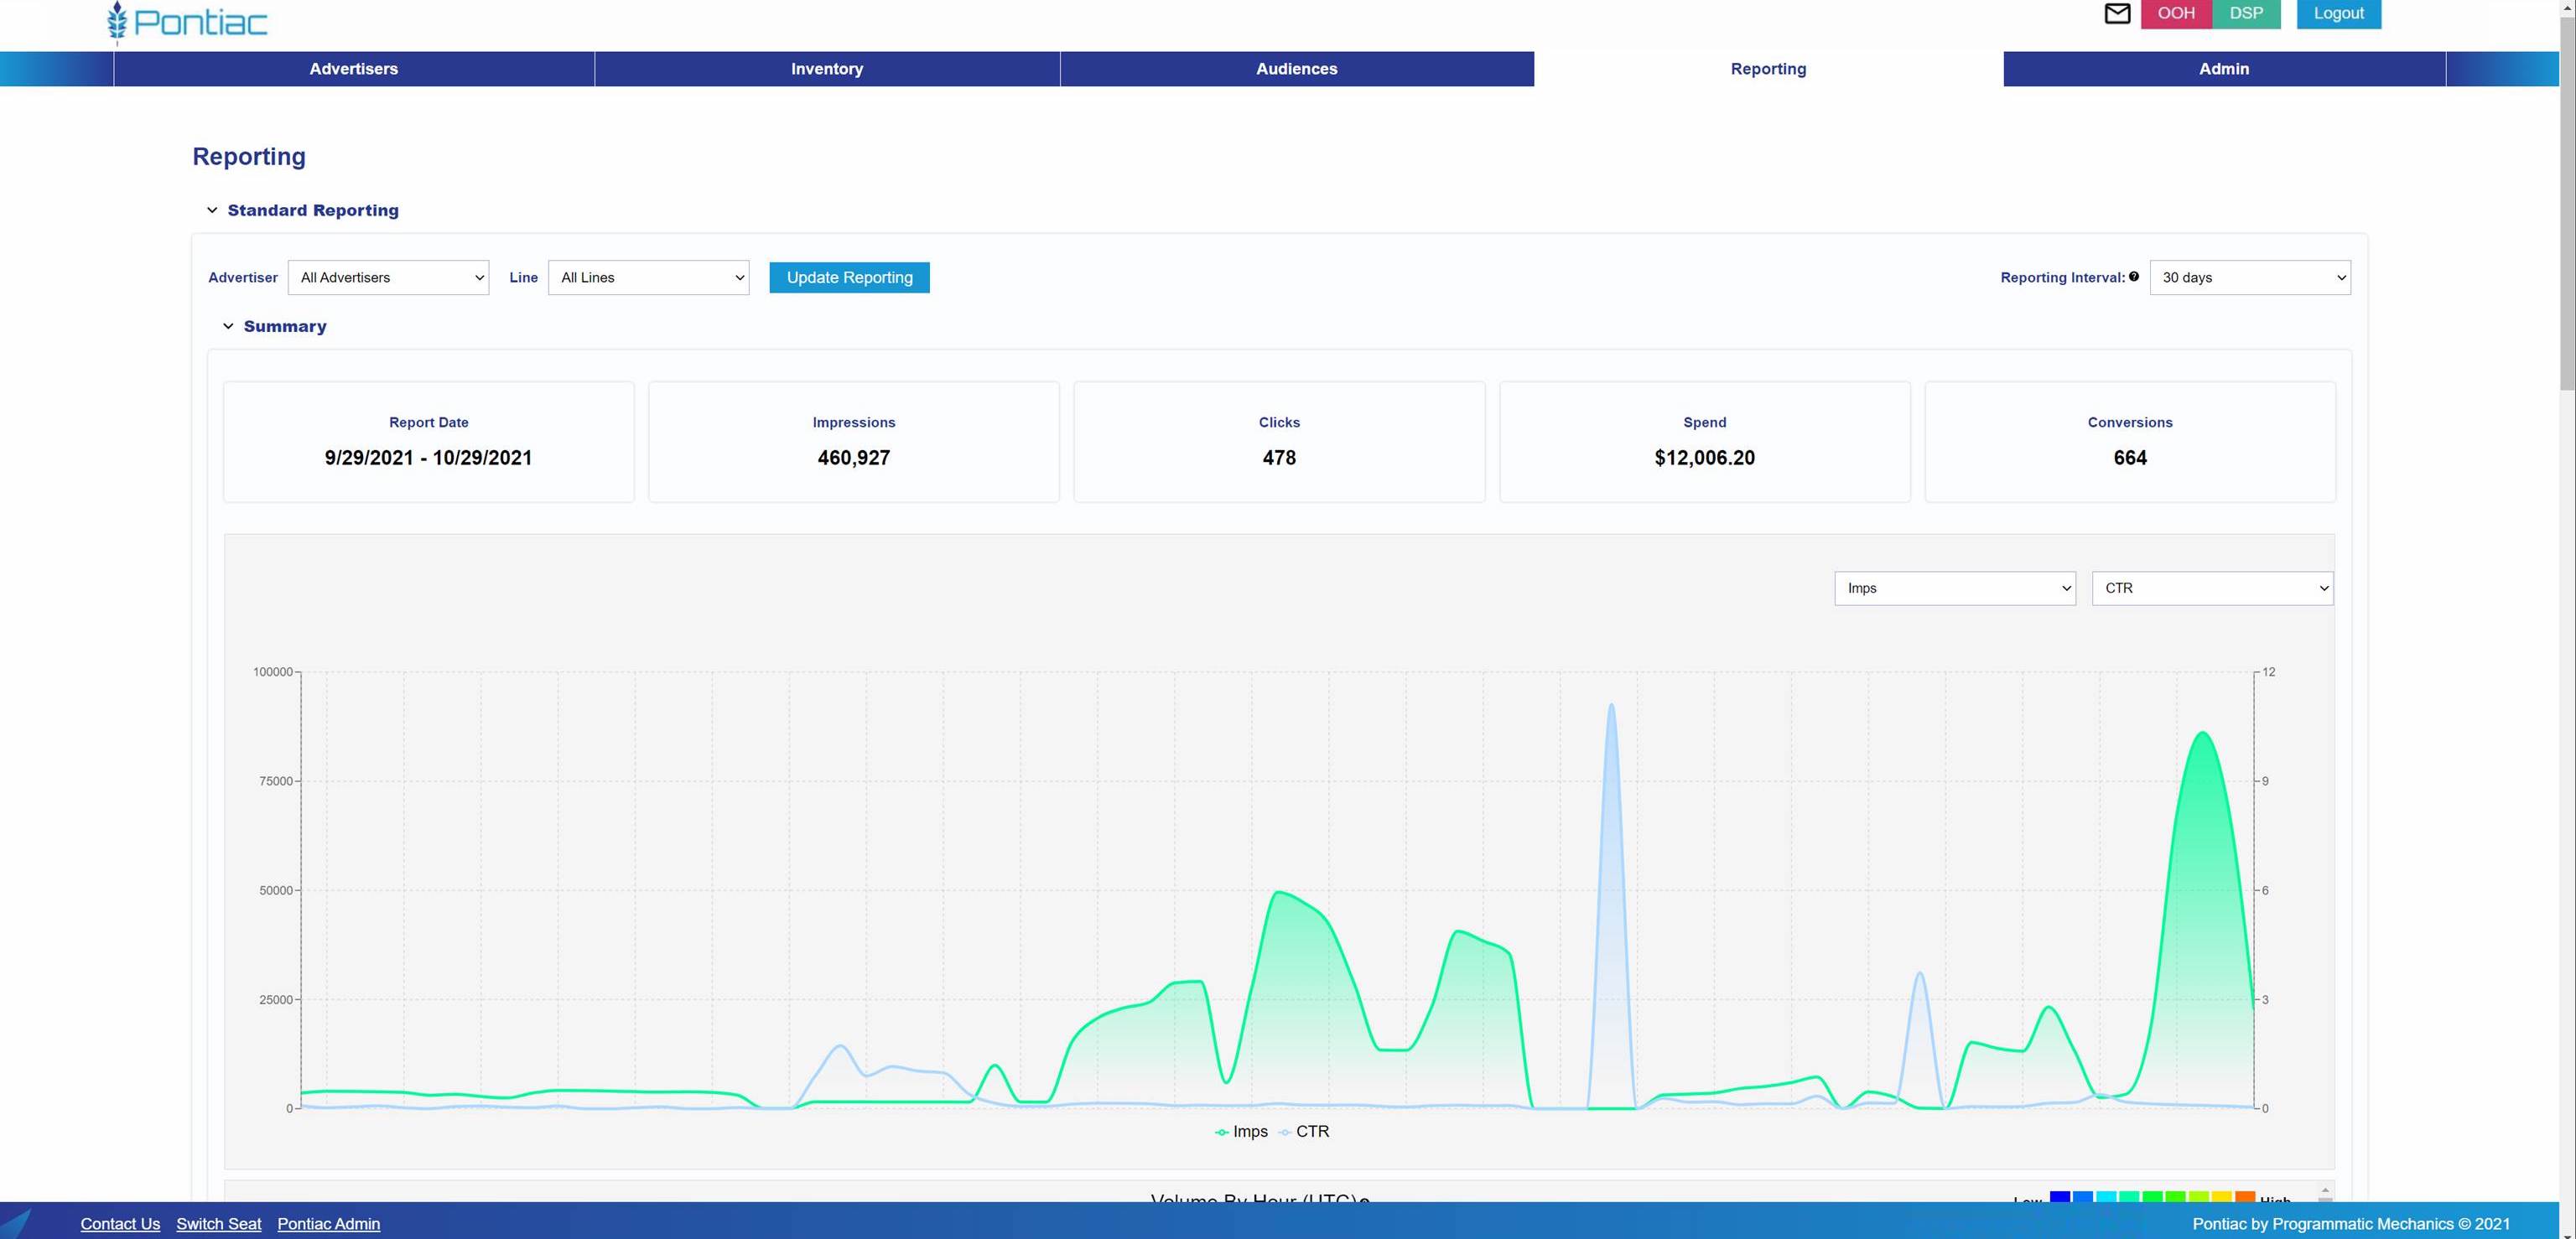Click the Reporting page heading
This screenshot has height=1239, width=2576.
coord(249,157)
